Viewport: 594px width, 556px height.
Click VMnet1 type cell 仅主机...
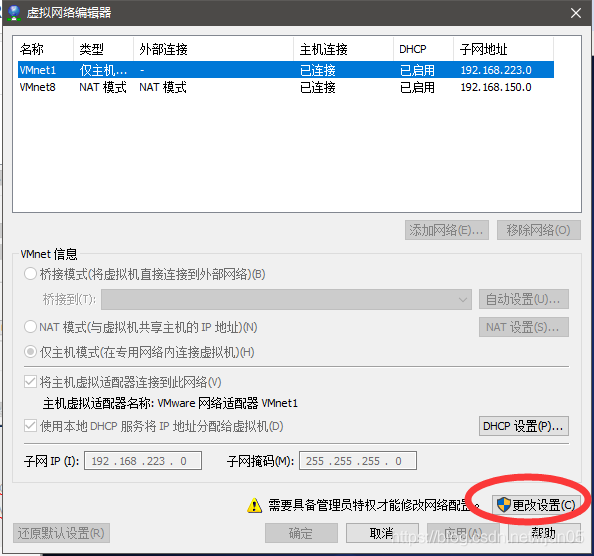(103, 70)
